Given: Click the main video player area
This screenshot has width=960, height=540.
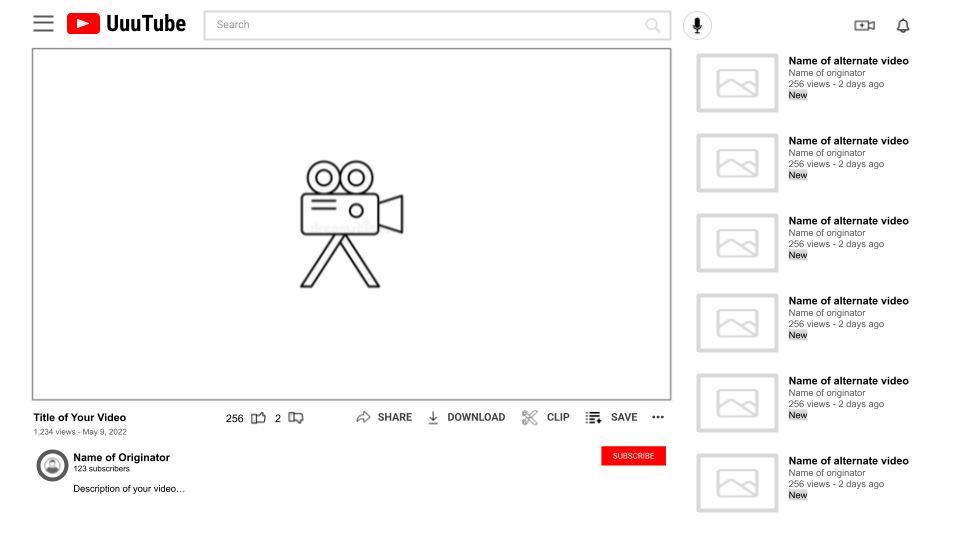Looking at the screenshot, I should 351,224.
